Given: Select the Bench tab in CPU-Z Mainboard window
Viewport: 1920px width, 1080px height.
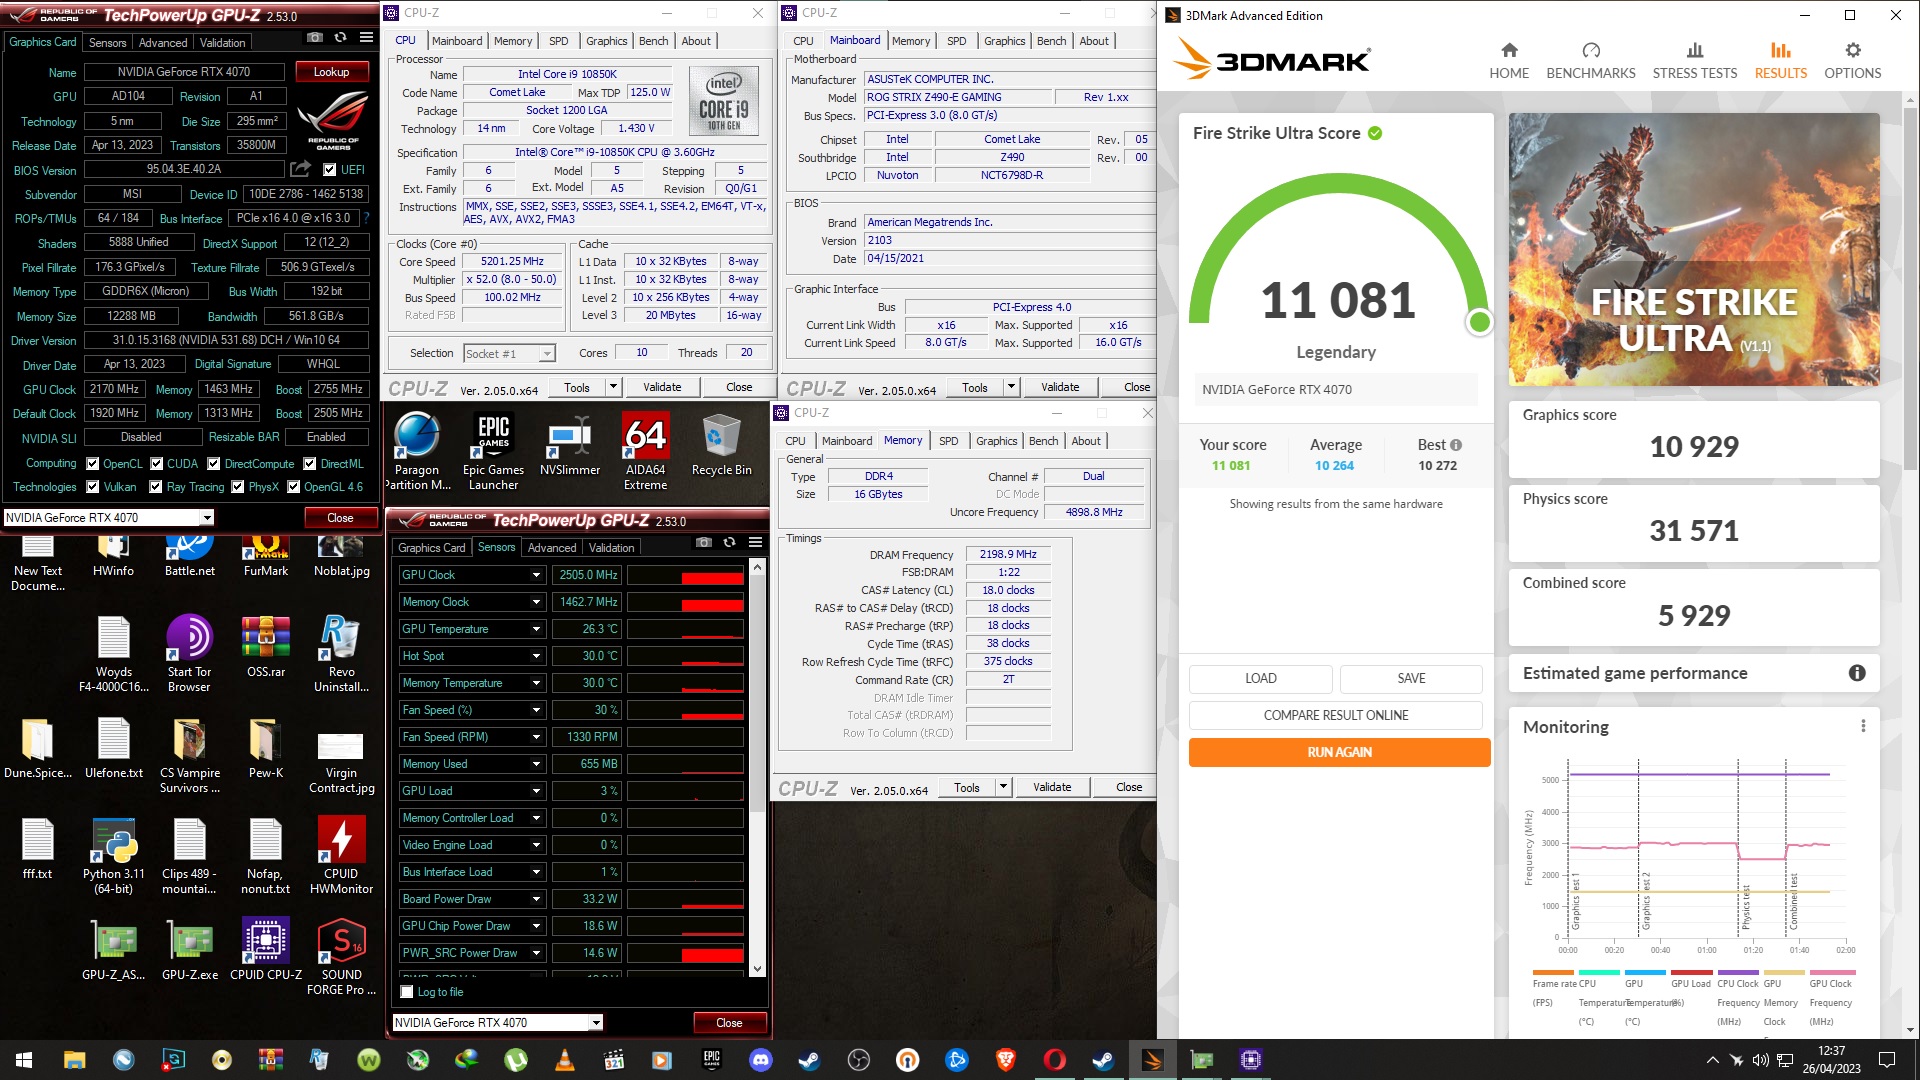Looking at the screenshot, I should 1051,41.
